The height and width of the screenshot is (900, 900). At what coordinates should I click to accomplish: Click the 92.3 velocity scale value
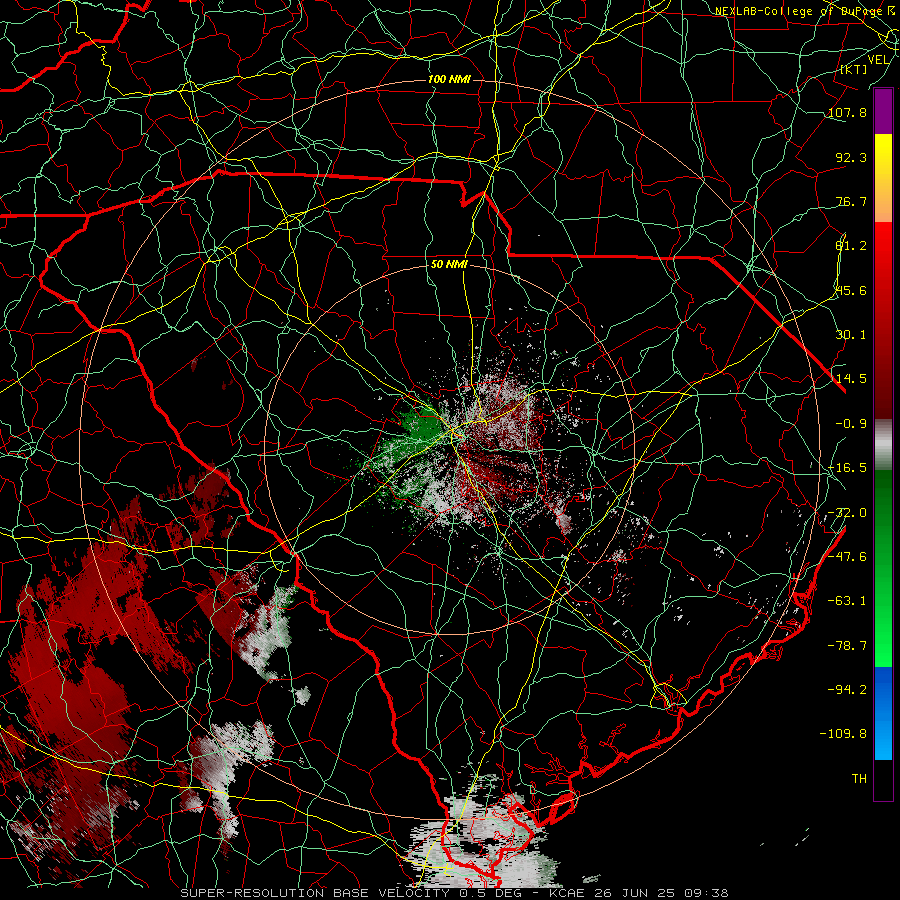[x=851, y=157]
